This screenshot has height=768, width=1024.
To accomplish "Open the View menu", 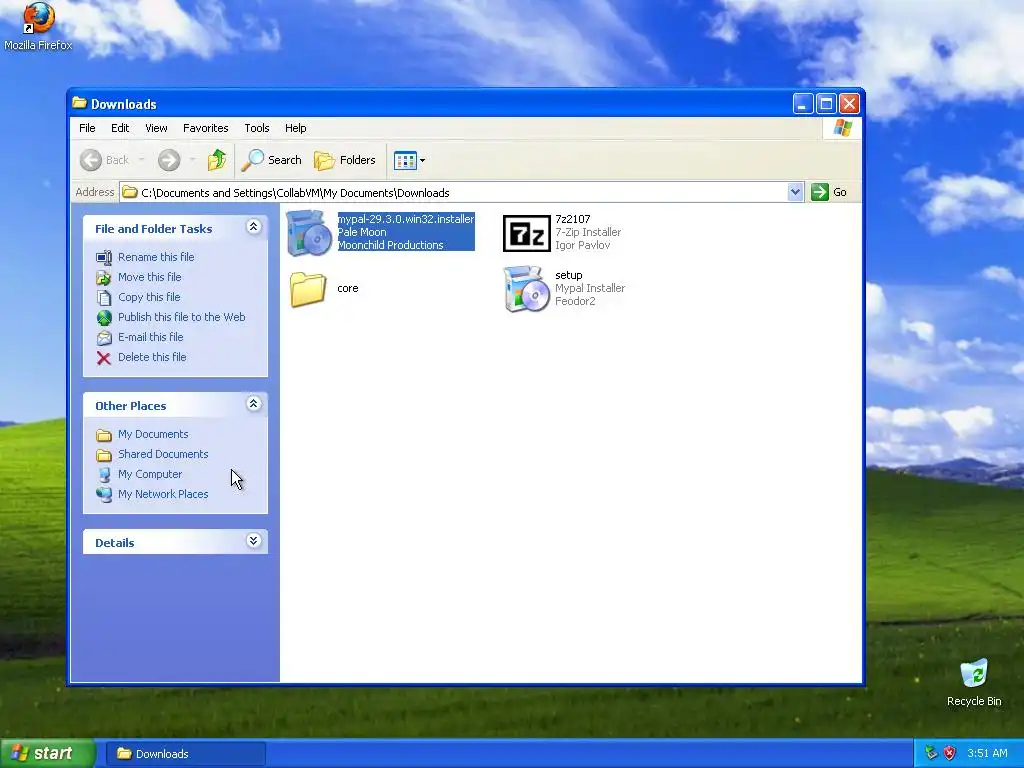I will (156, 128).
